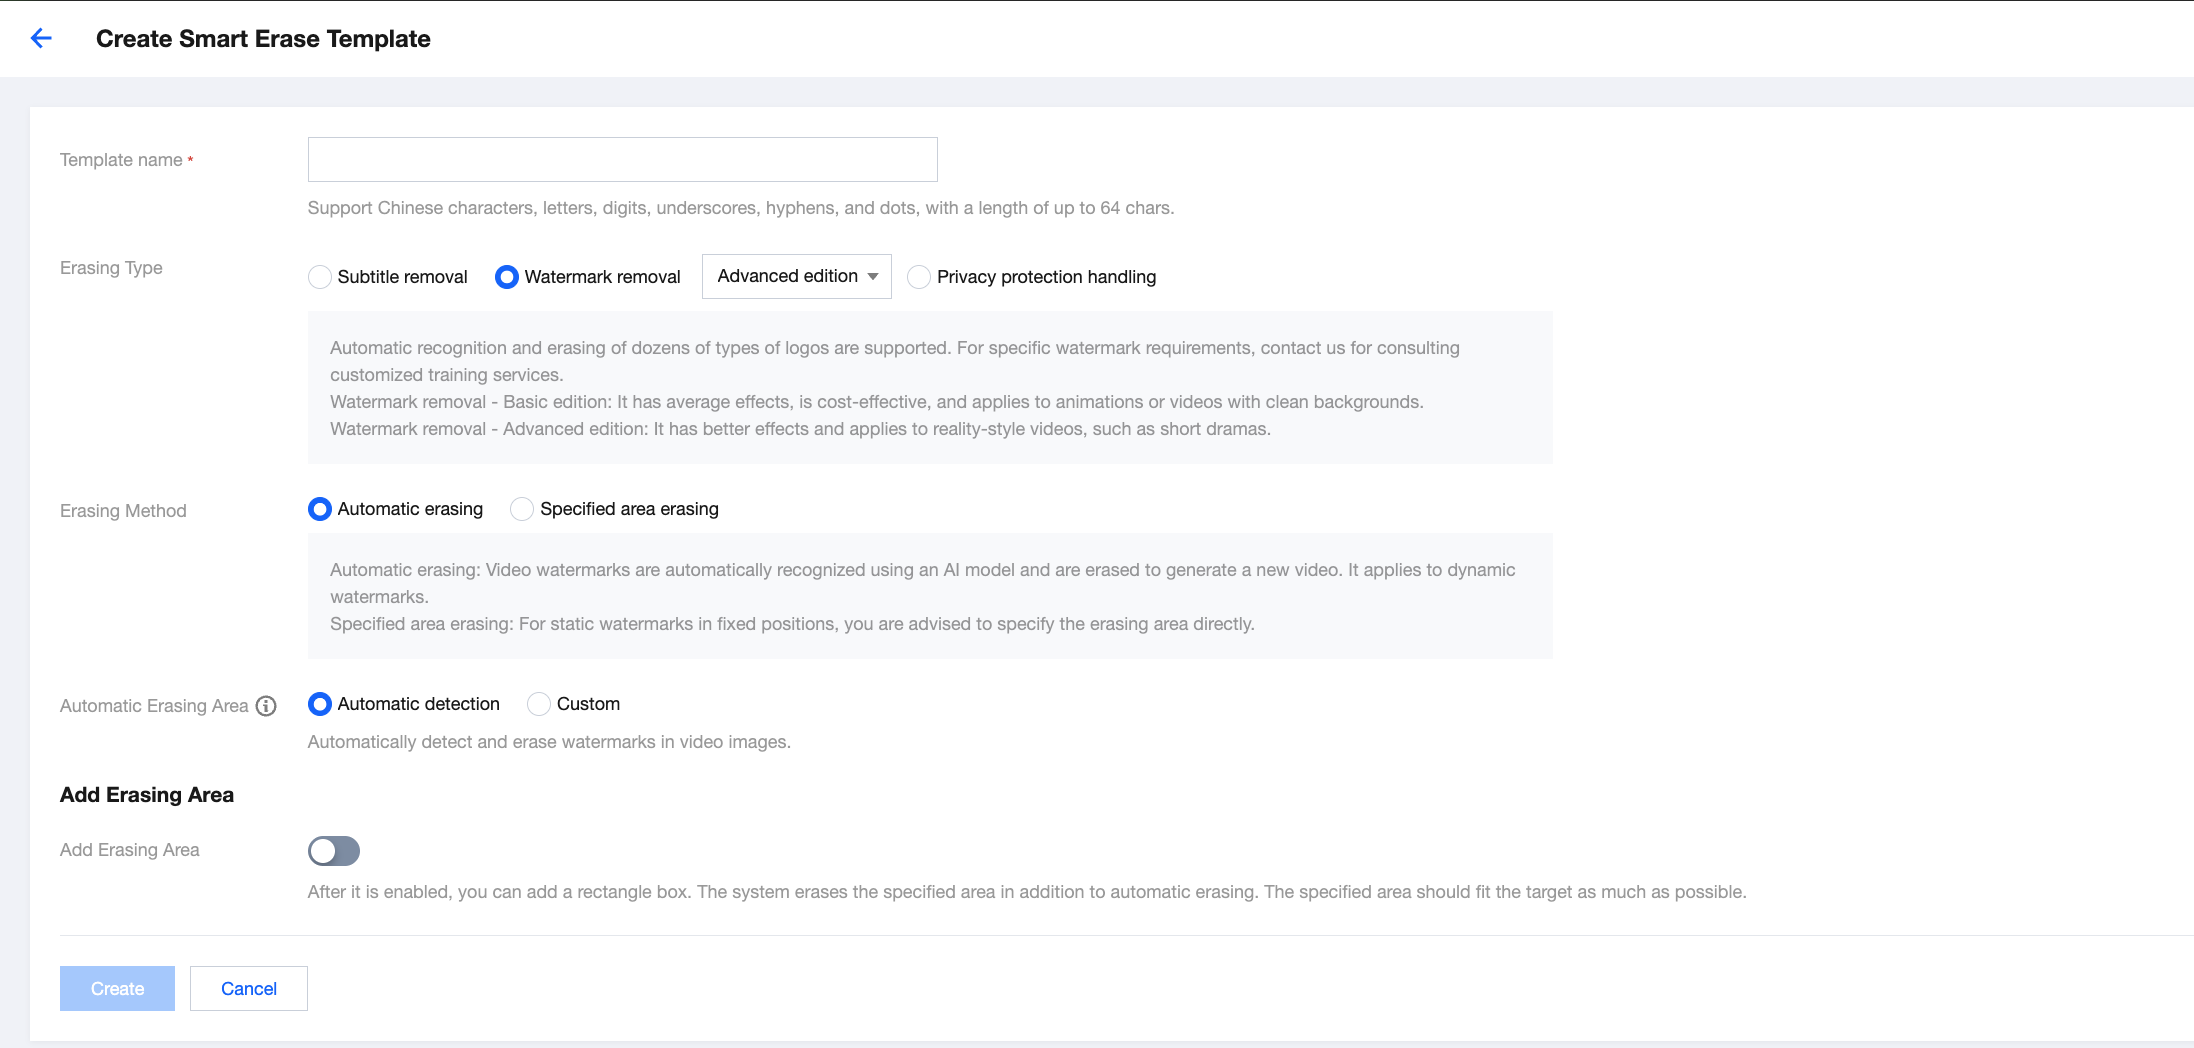Select the Watermark removal option
Image resolution: width=2194 pixels, height=1048 pixels.
click(507, 277)
